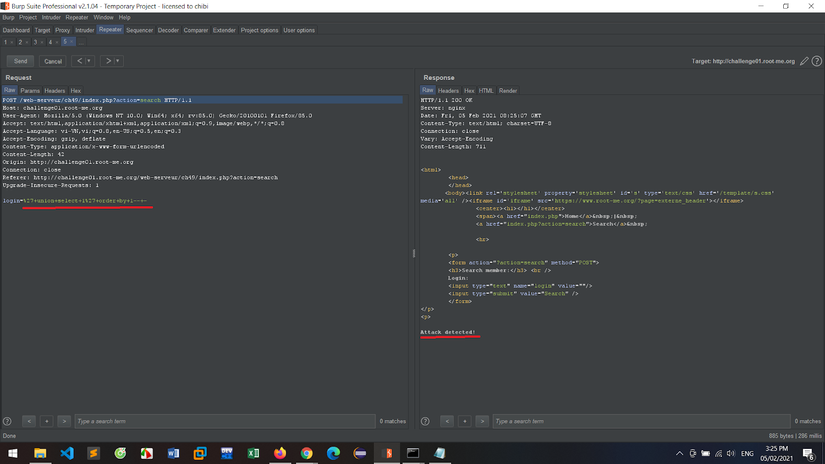Screen dimensions: 825x464
Task: Open Firefox from the taskbar
Action: (x=280, y=453)
